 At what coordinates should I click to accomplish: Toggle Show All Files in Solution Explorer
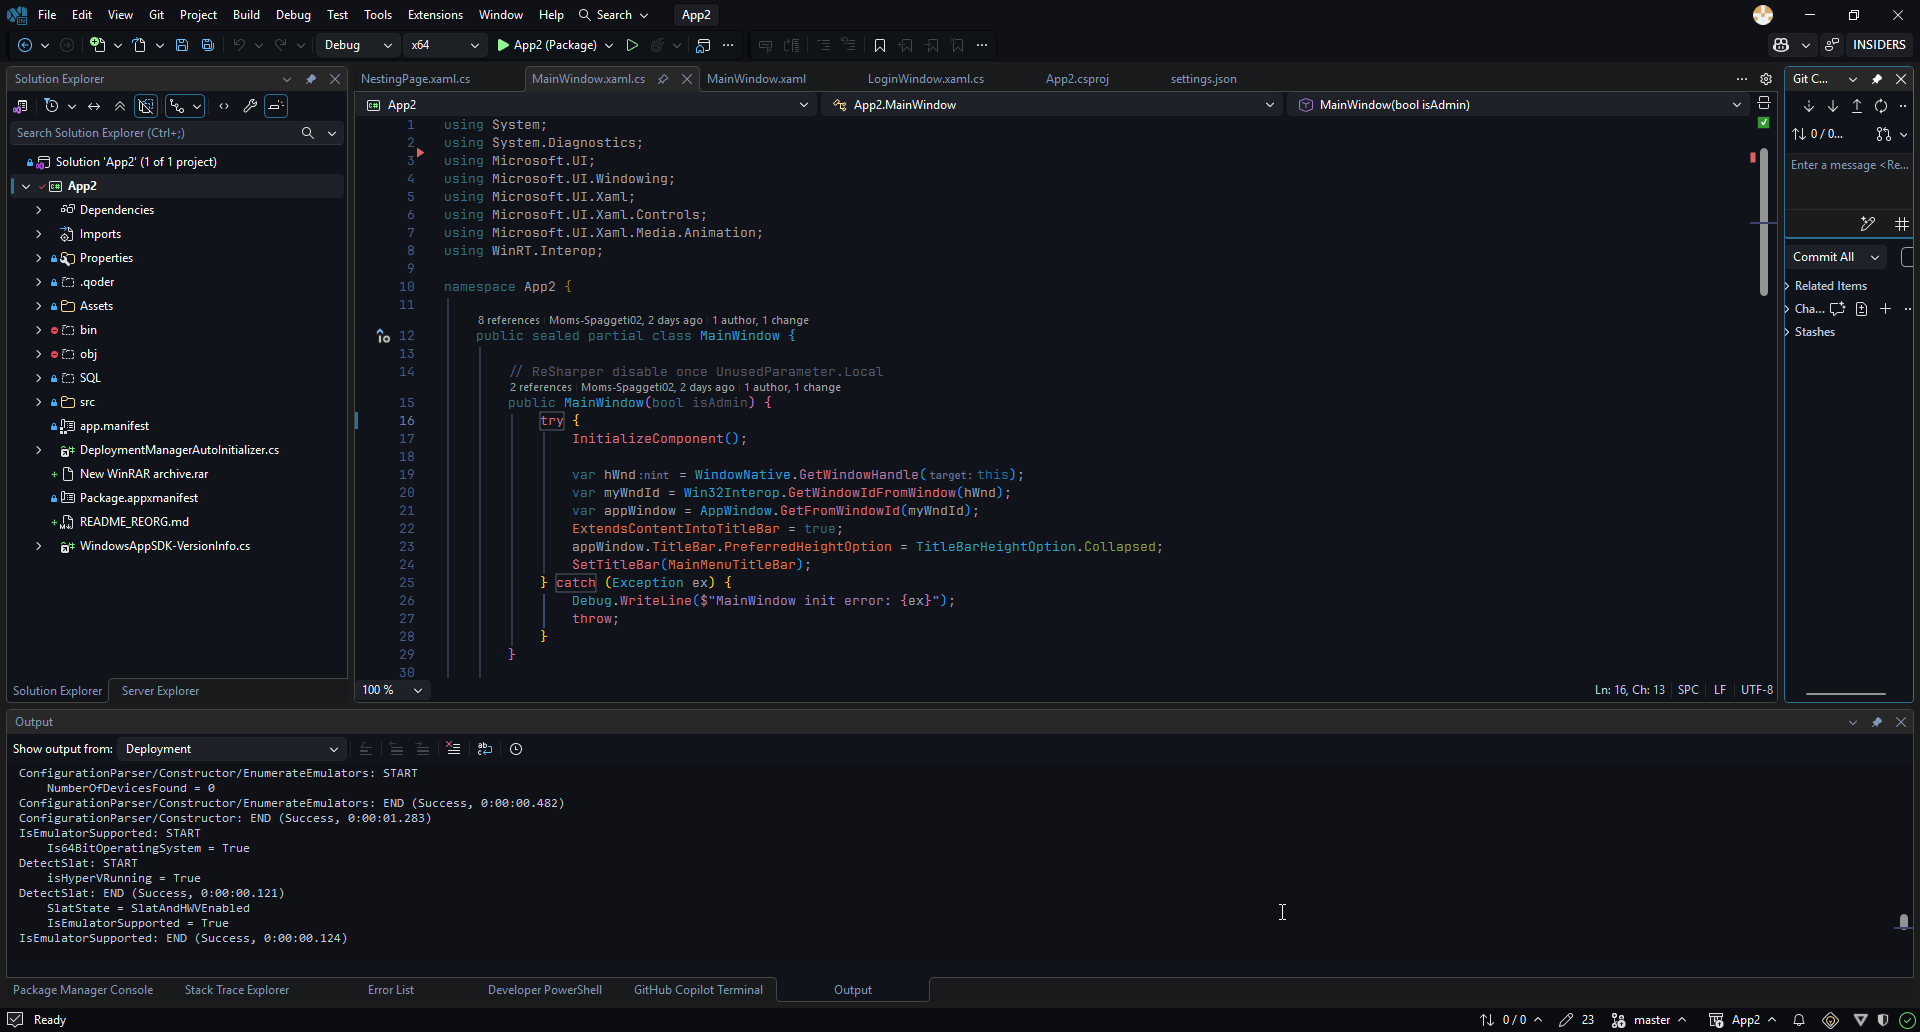click(146, 106)
